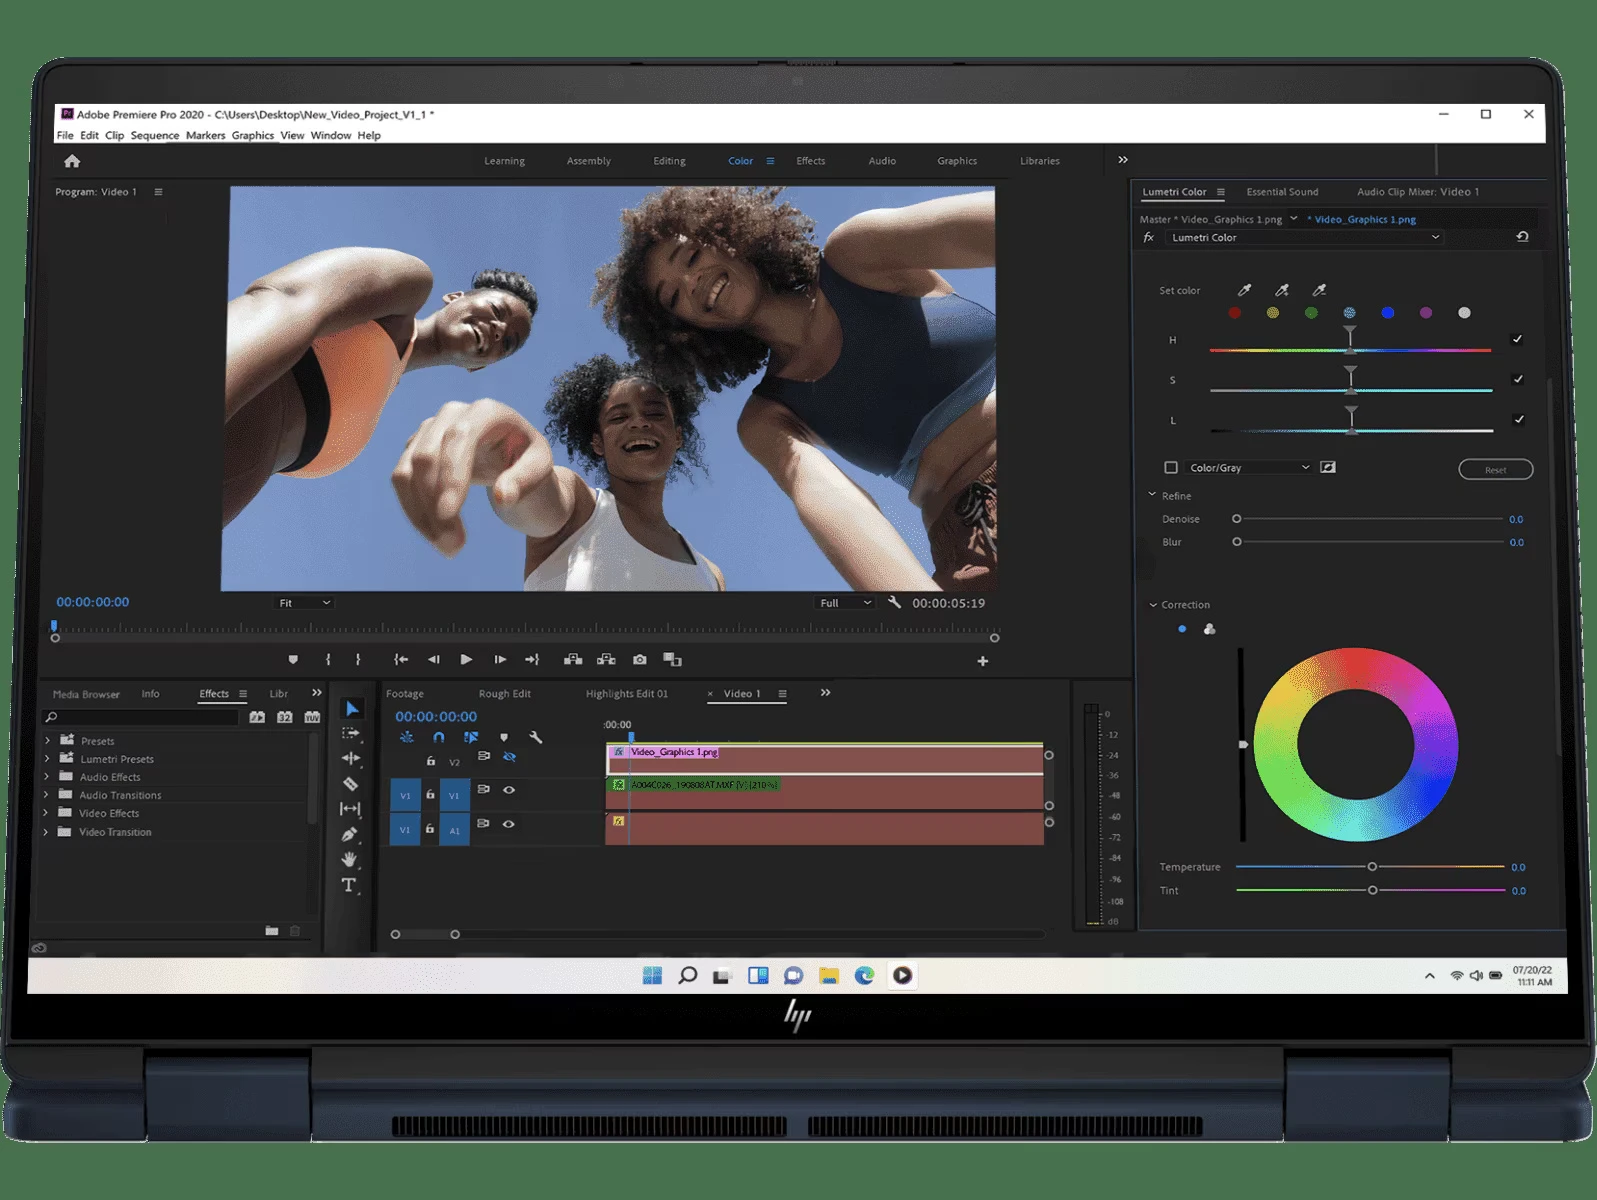Select the Selection arrow tool
The height and width of the screenshot is (1200, 1597).
[x=352, y=708]
